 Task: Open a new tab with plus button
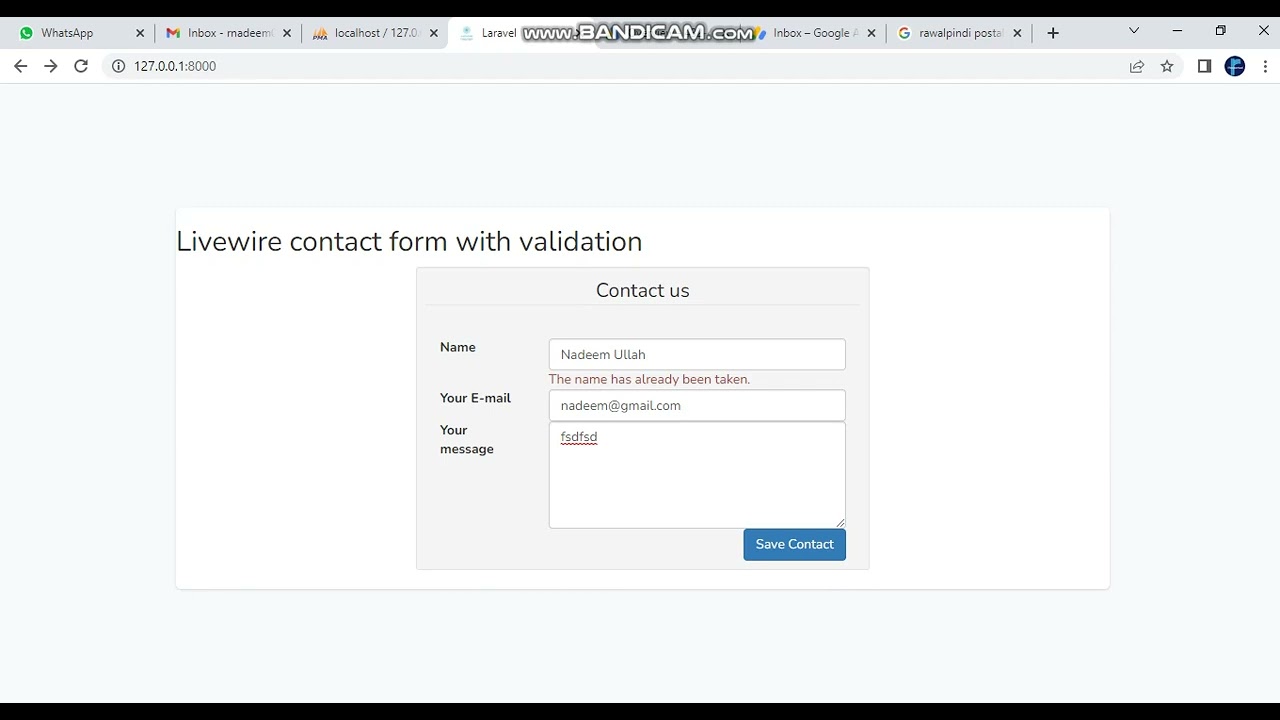[x=1053, y=33]
